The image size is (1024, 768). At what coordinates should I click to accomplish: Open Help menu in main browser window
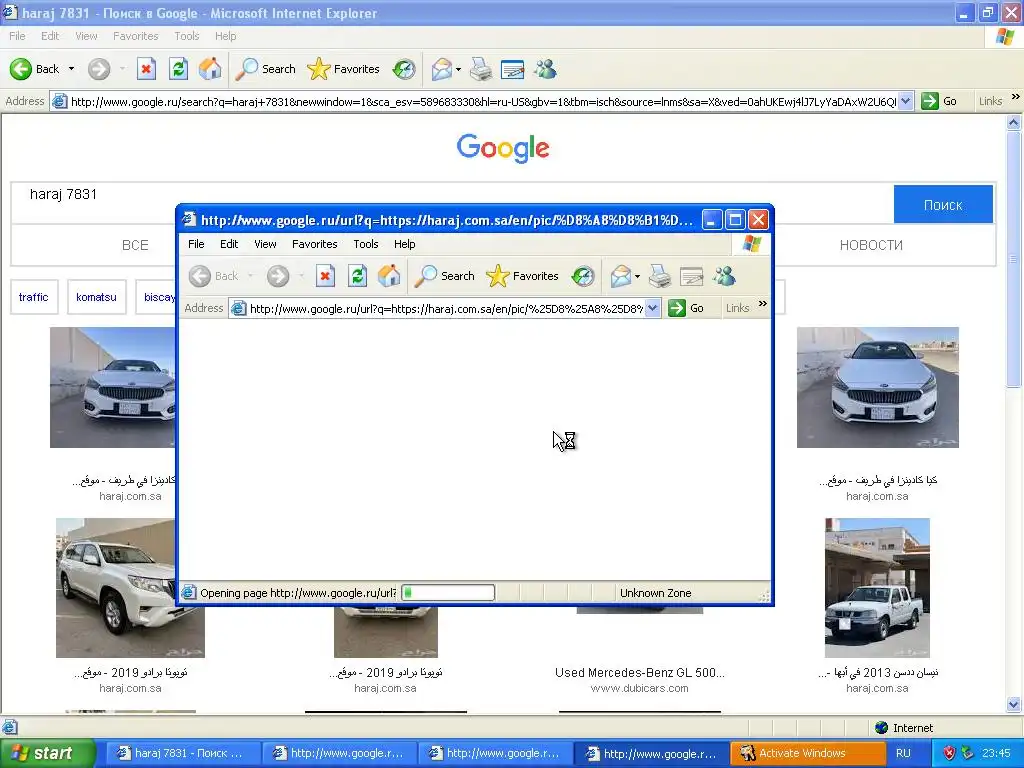pyautogui.click(x=225, y=36)
